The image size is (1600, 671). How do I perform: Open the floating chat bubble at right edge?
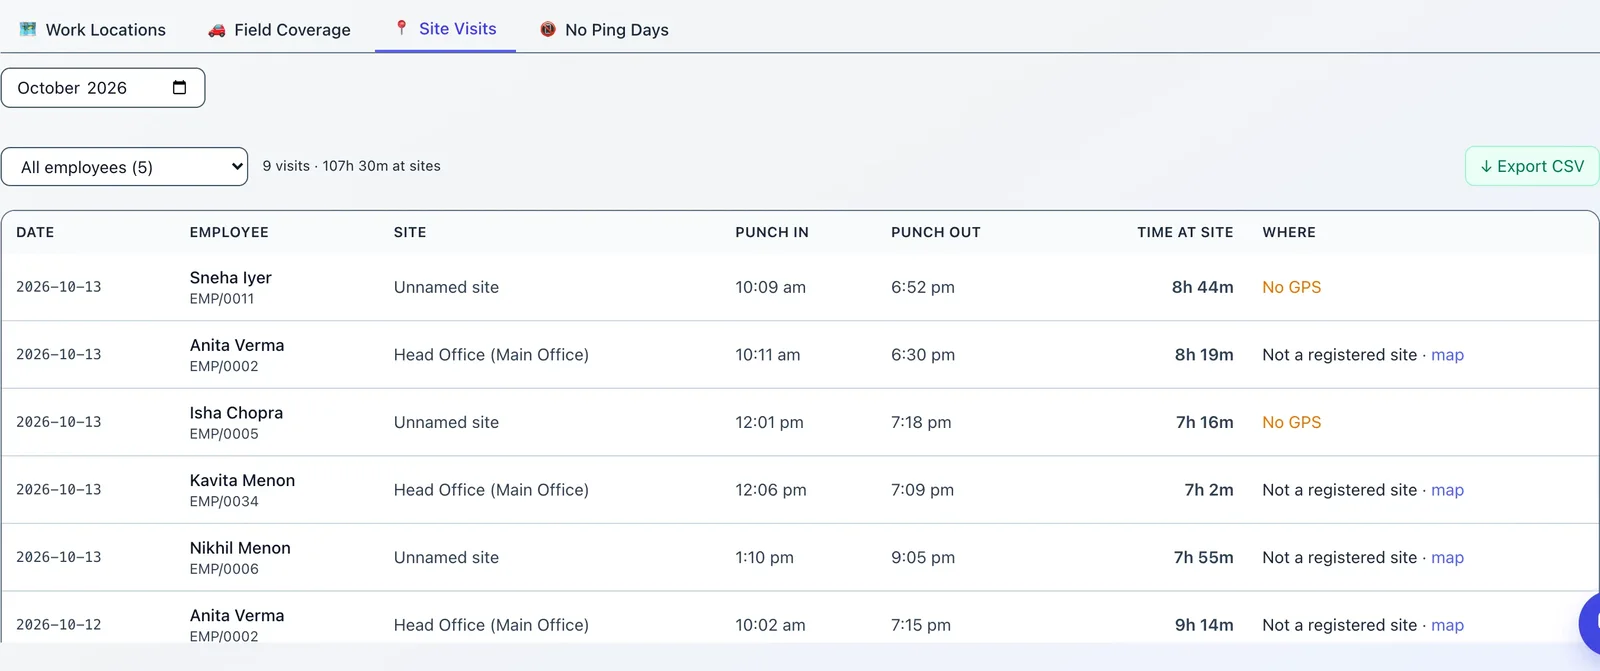click(x=1590, y=623)
